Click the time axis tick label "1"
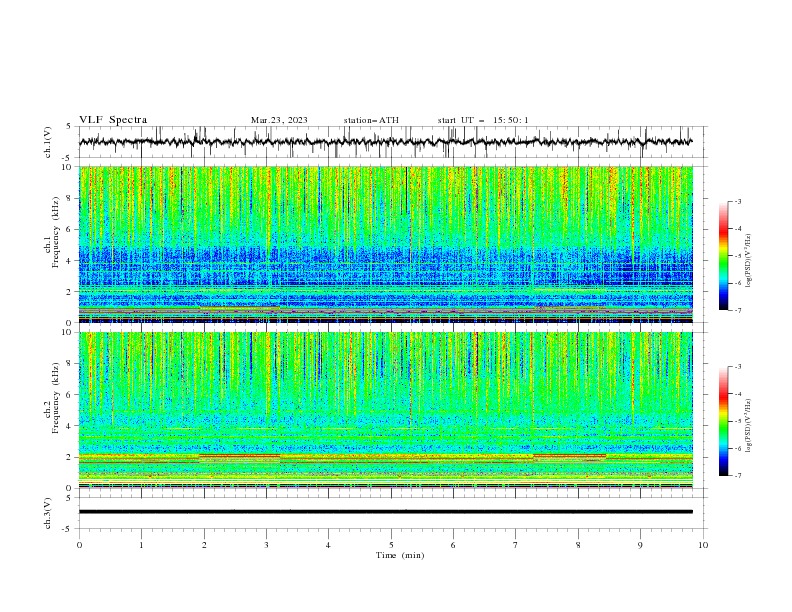The height and width of the screenshot is (612, 792). 141,545
